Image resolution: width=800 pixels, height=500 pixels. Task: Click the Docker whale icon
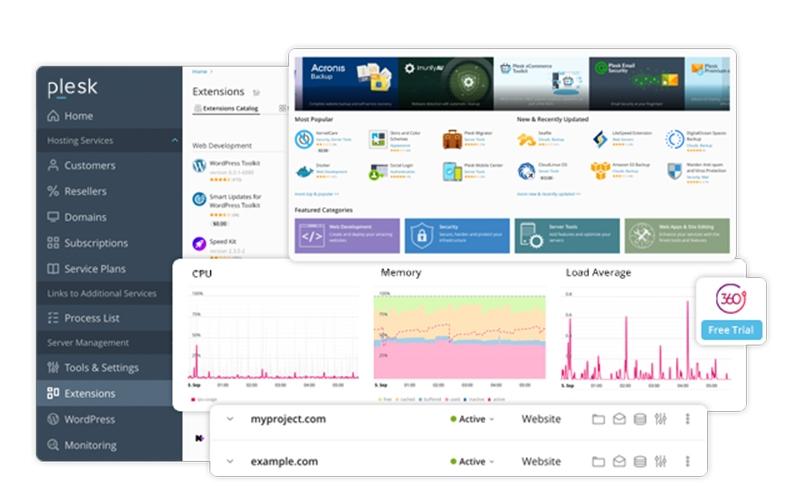pos(304,172)
